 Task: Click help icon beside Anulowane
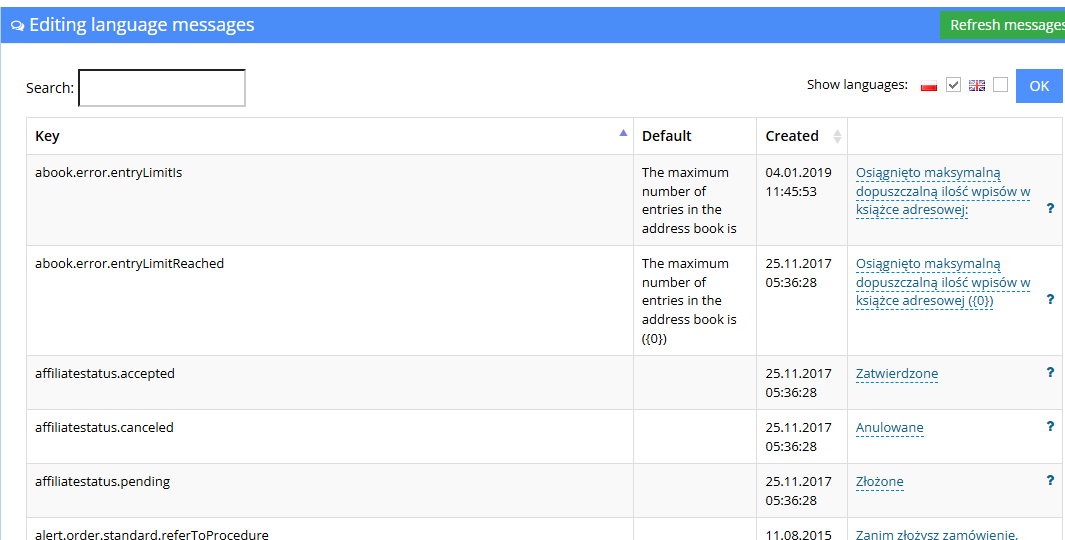pyautogui.click(x=1050, y=427)
